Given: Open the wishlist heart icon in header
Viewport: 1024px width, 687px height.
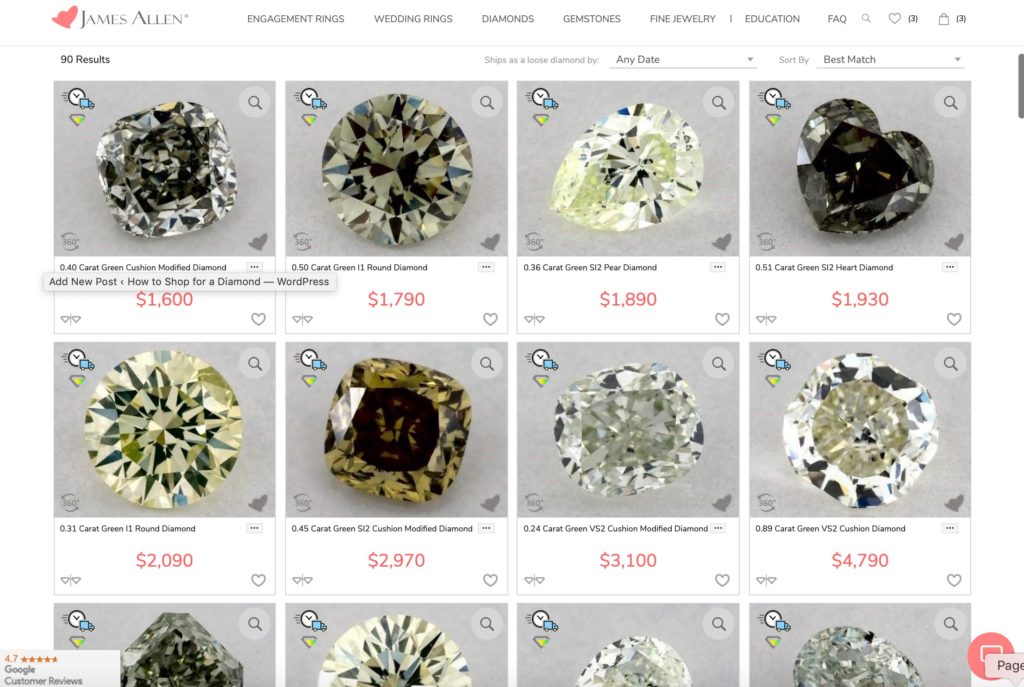Looking at the screenshot, I should point(895,18).
